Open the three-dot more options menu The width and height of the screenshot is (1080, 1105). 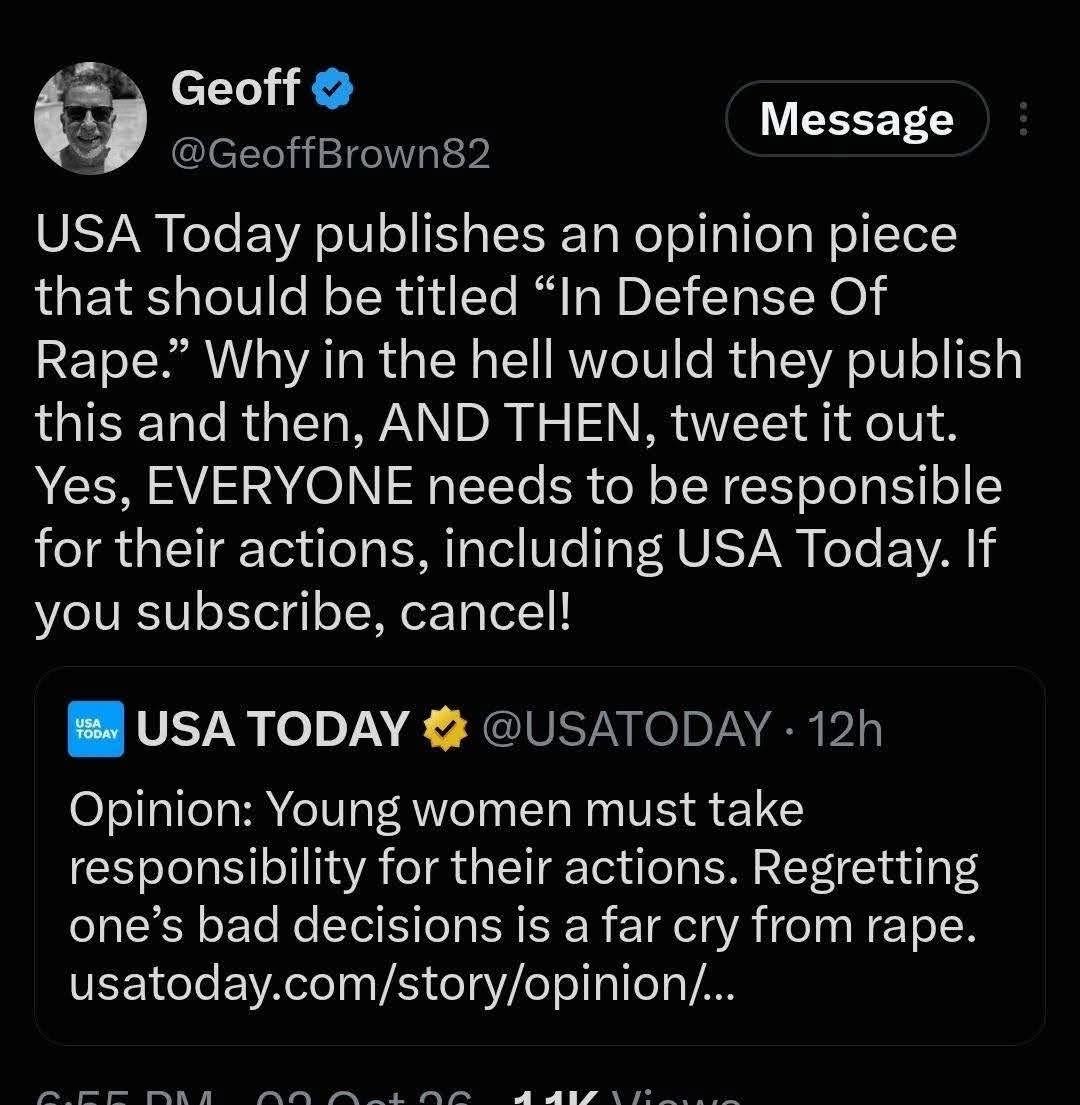coord(1024,118)
